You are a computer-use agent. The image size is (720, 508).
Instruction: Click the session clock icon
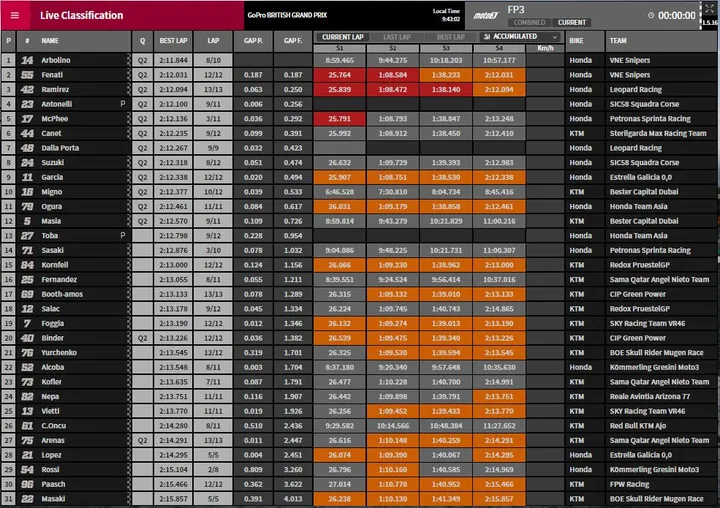click(651, 15)
